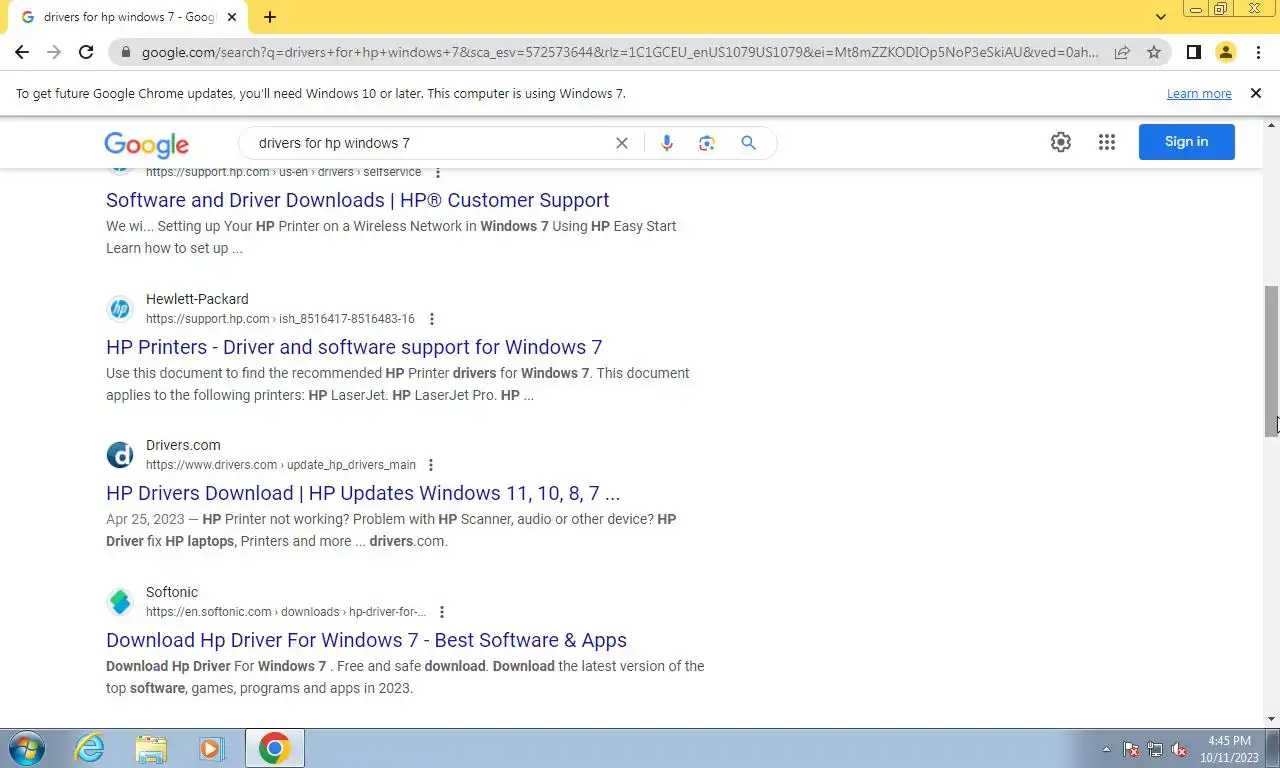
Task: Search by image with Google Lens
Action: (707, 143)
